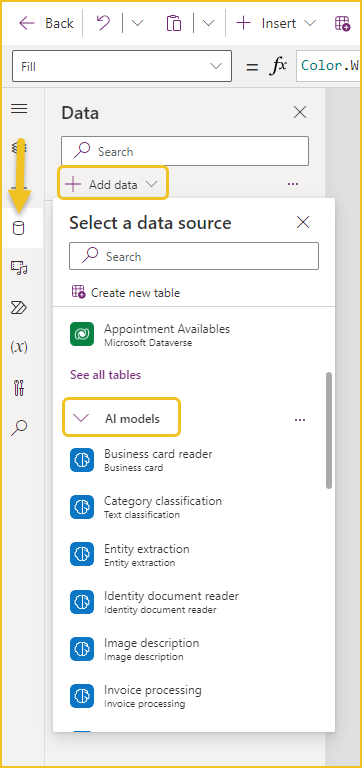Image resolution: width=362 pixels, height=768 pixels.
Task: Open the Insert menu dropdown
Action: (276, 23)
